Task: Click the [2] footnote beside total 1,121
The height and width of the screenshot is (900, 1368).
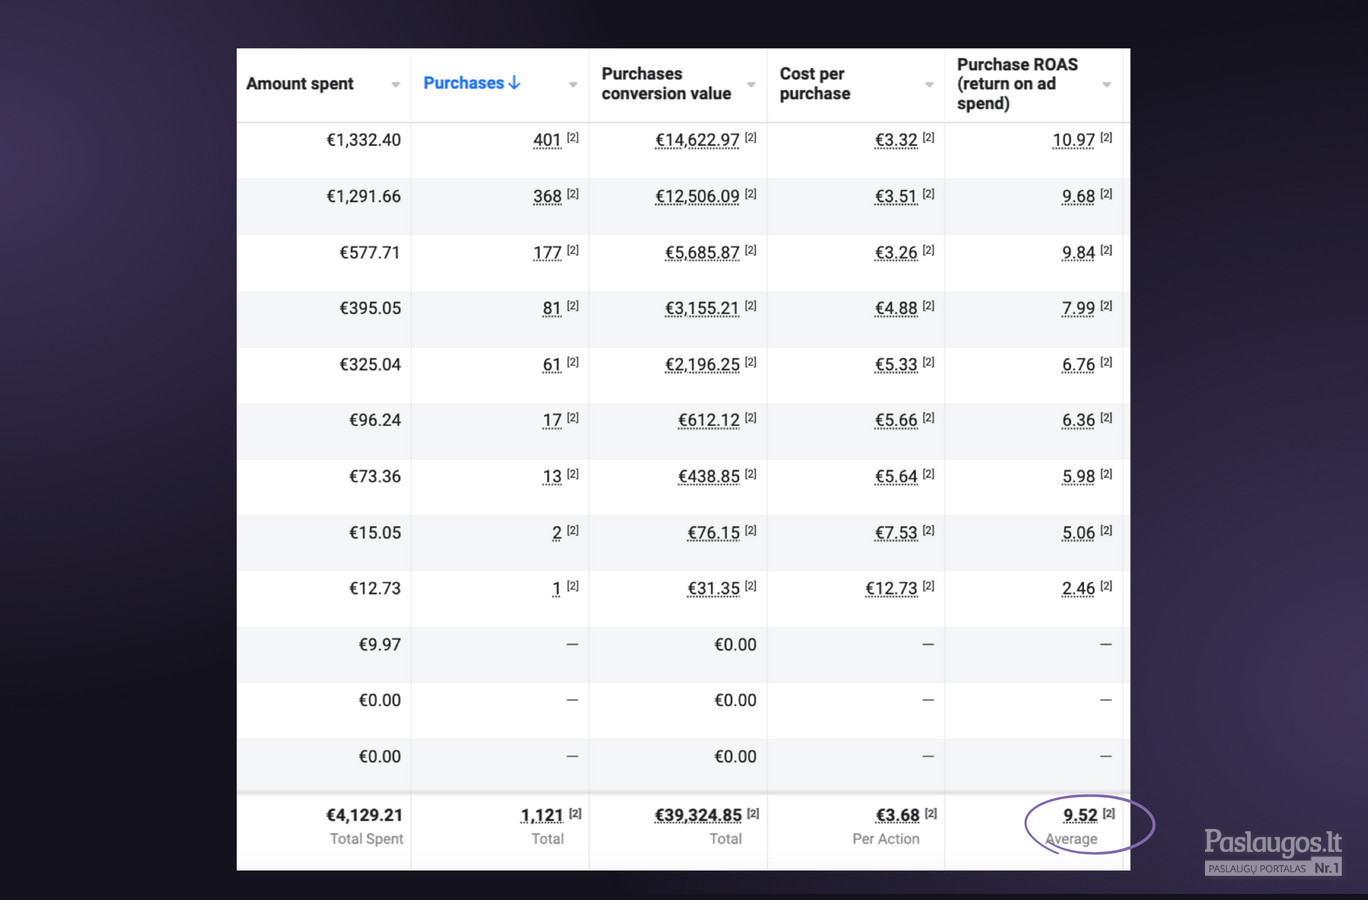Action: click(x=575, y=813)
